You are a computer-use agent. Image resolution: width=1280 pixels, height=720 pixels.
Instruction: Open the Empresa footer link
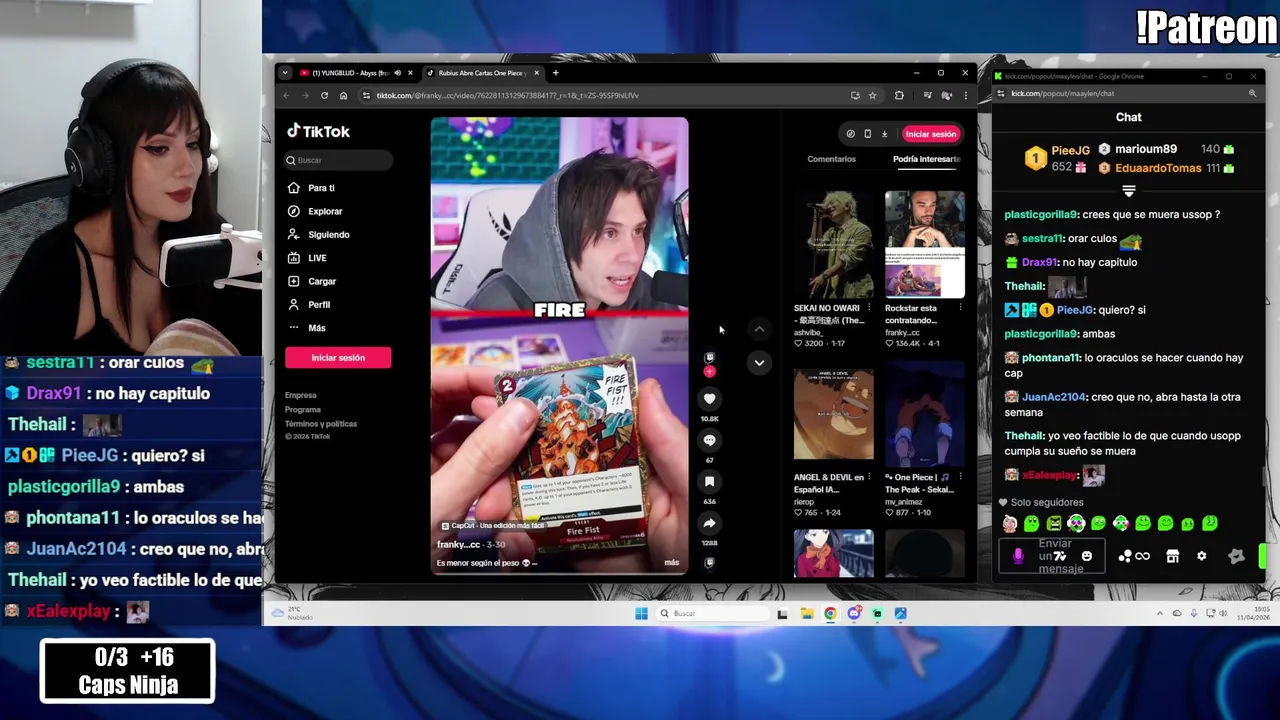point(300,395)
